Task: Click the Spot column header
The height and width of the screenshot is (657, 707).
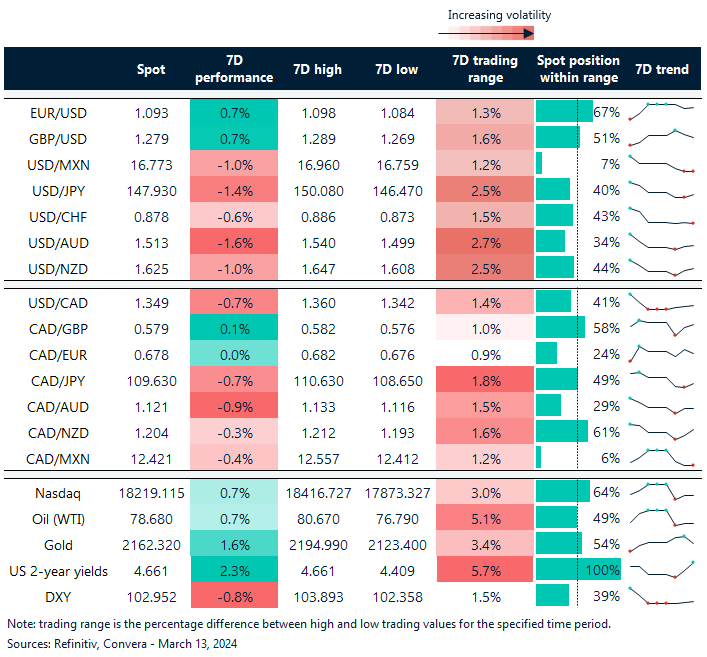Action: (151, 69)
